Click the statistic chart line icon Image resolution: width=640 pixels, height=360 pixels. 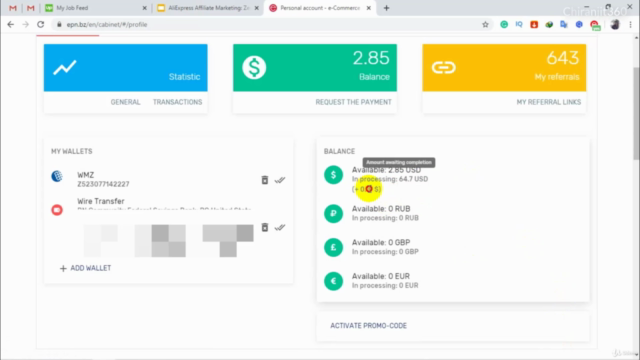pos(64,67)
